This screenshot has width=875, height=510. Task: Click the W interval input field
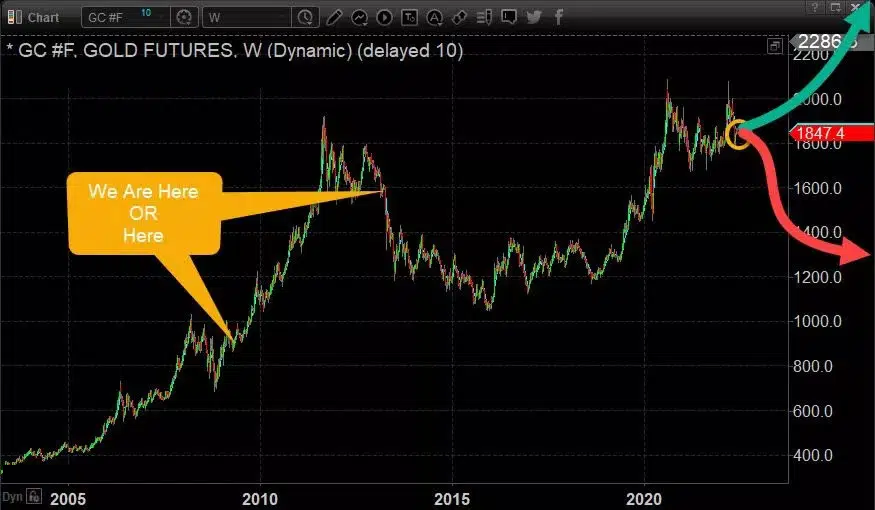[x=247, y=17]
